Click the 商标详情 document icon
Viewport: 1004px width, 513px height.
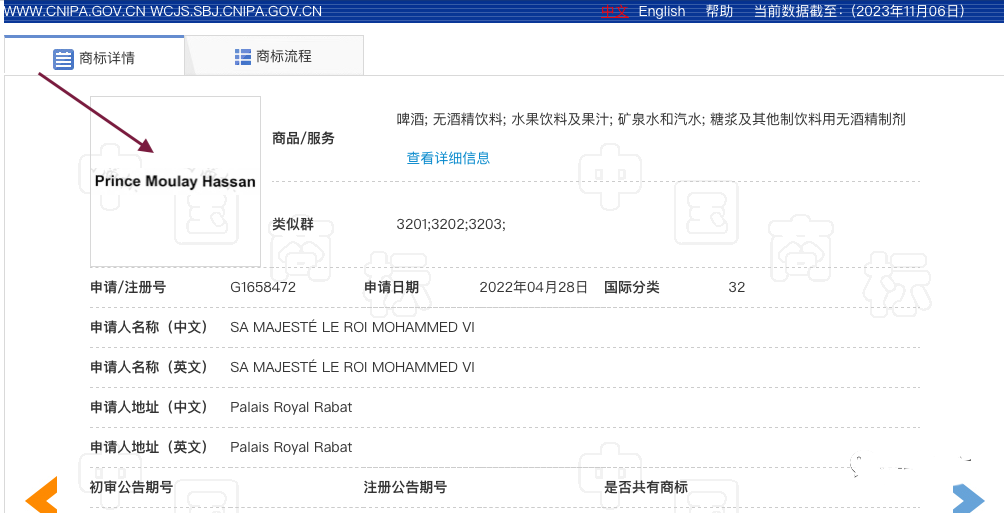click(63, 59)
